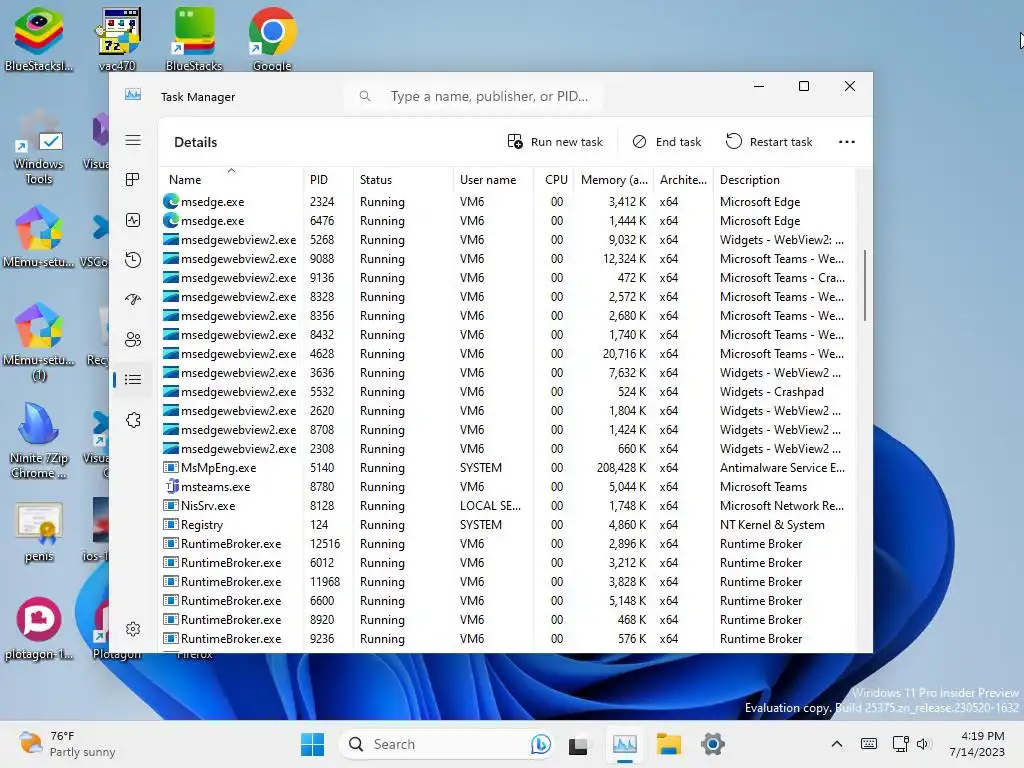Open the clock showing 4:19 PM
This screenshot has width=1024, height=768.
pos(978,744)
